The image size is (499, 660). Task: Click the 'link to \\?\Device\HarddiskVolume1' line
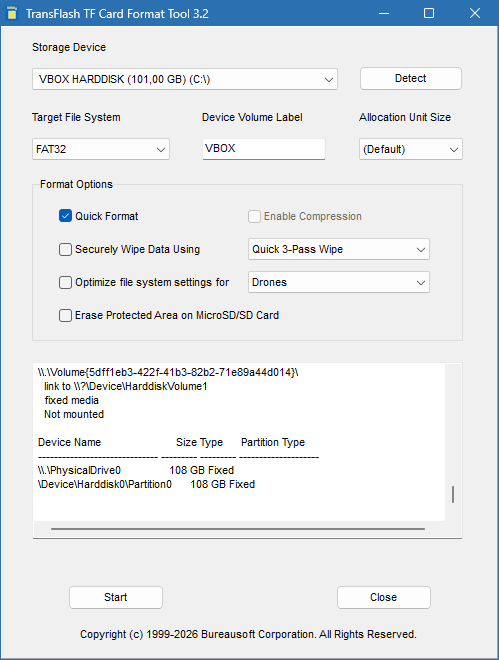click(126, 386)
